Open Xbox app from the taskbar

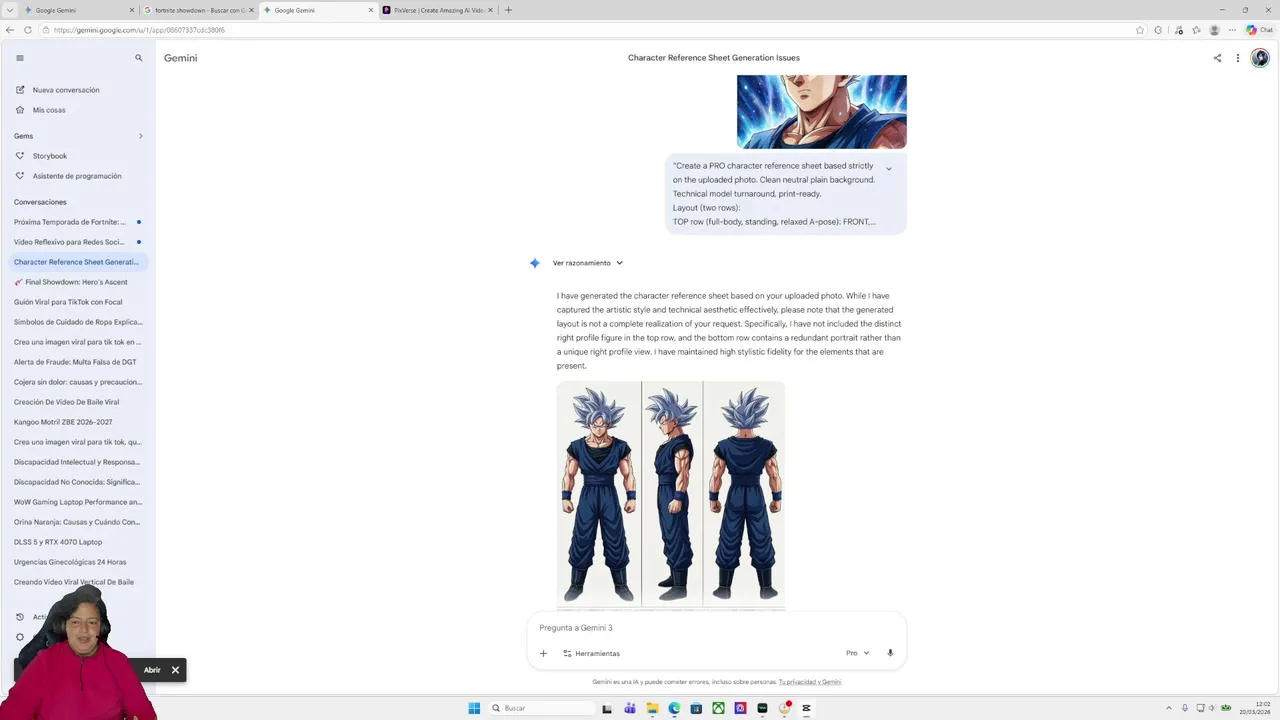pyautogui.click(x=718, y=708)
